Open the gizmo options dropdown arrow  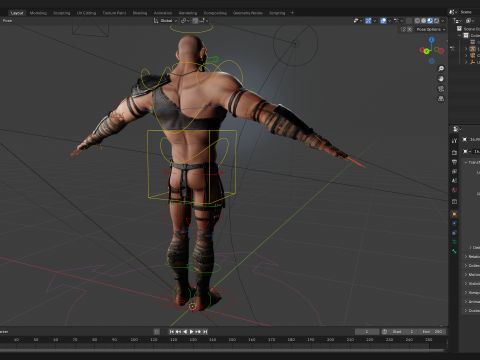click(374, 21)
